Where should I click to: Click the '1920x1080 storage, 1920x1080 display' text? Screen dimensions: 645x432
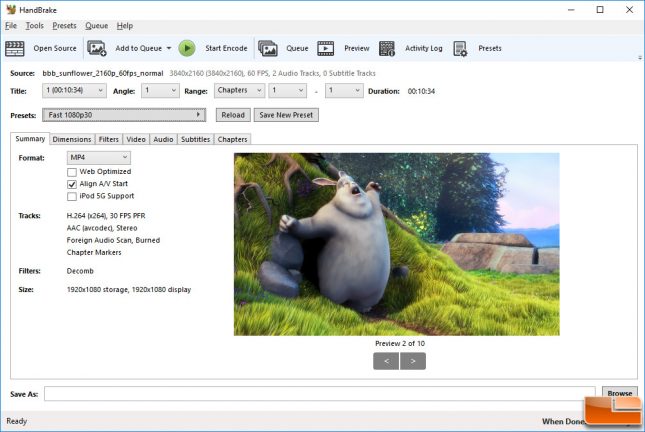tap(129, 290)
